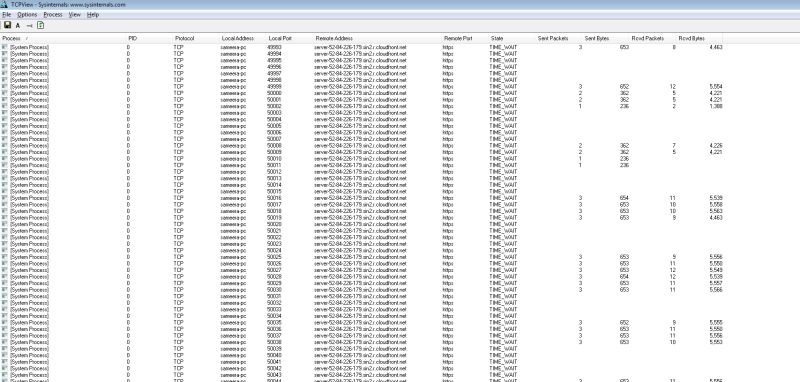This screenshot has height=382, width=800.
Task: Select local port cell 50031
Action: (274, 296)
